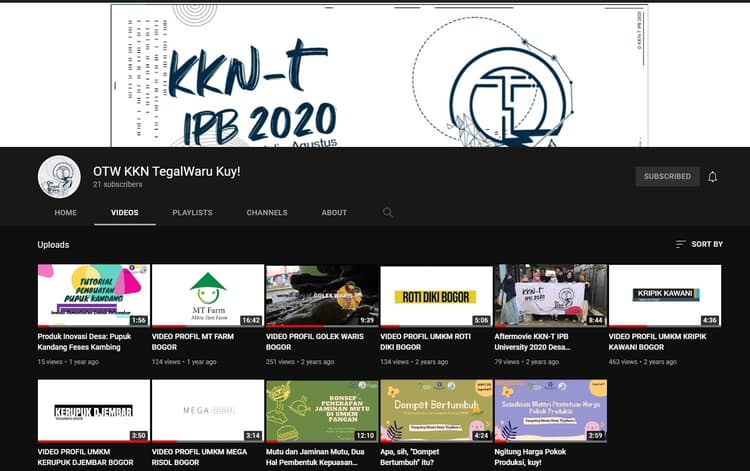Click "463 views · 2 years ago" text

tap(642, 362)
